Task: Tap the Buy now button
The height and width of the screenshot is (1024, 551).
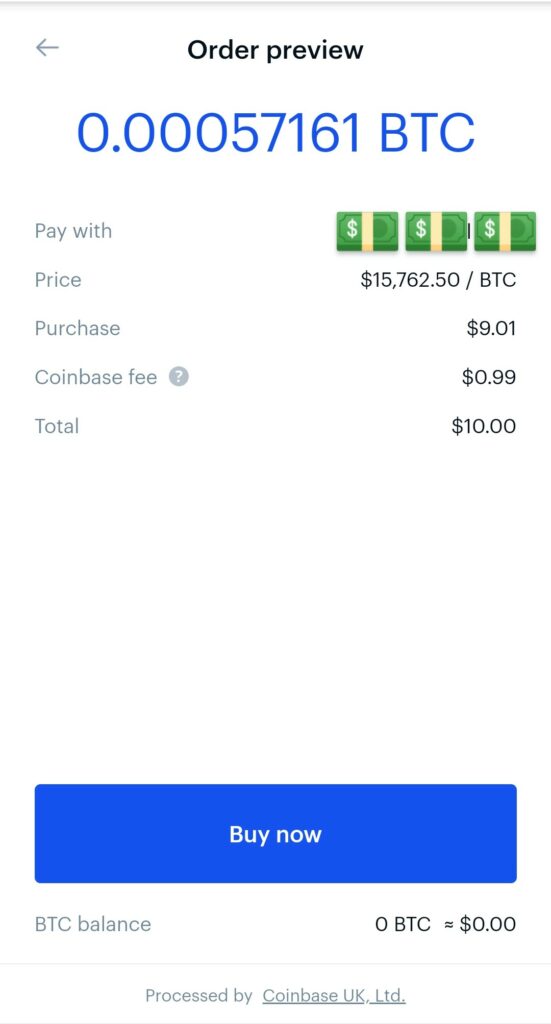Action: click(x=276, y=834)
